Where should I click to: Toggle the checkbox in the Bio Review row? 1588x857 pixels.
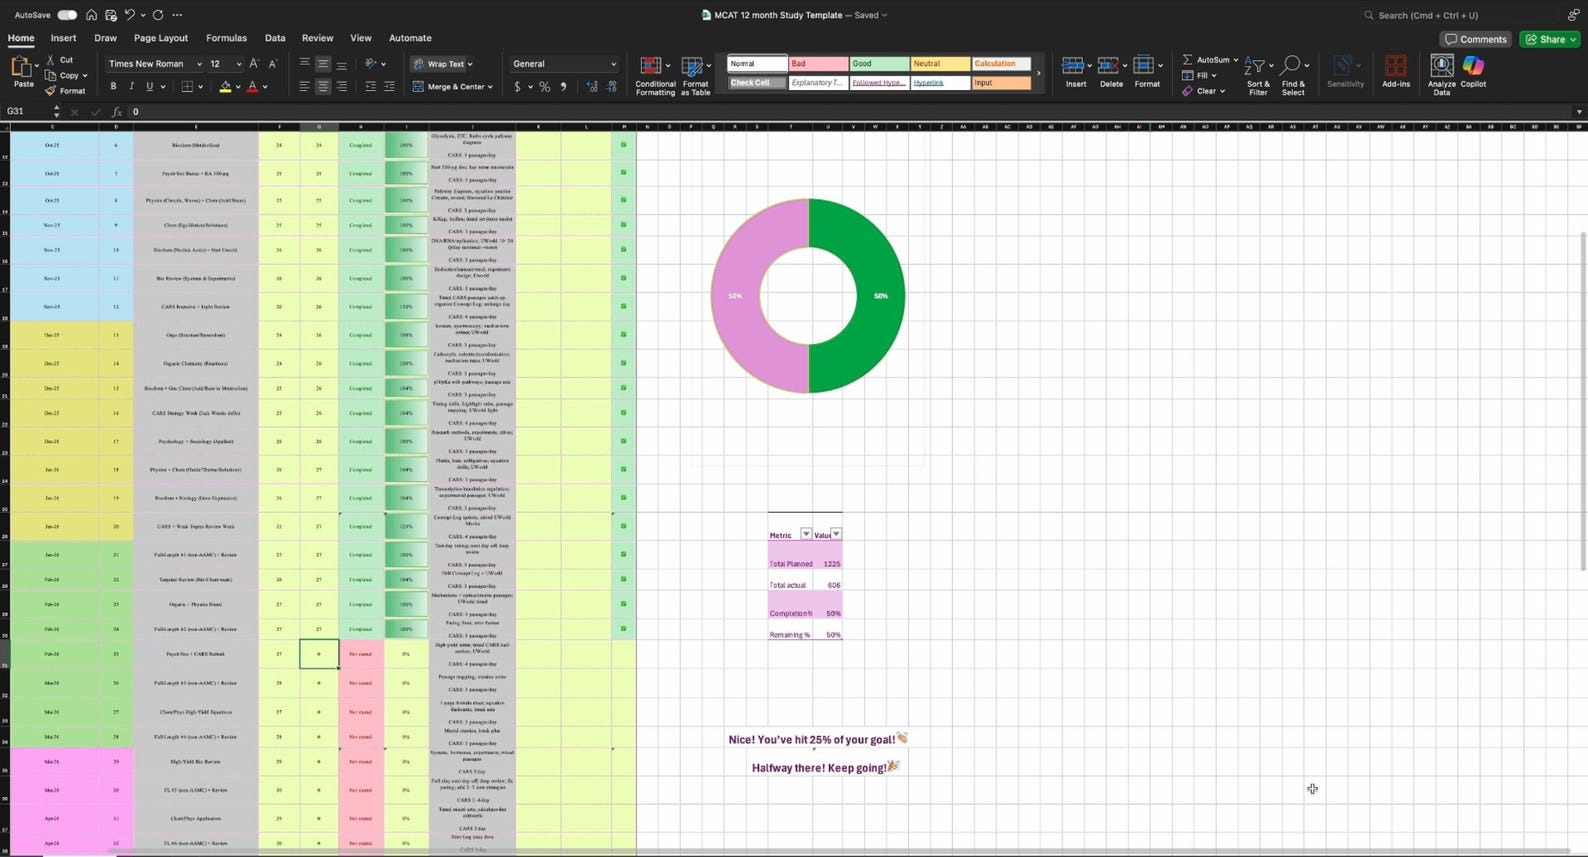623,278
